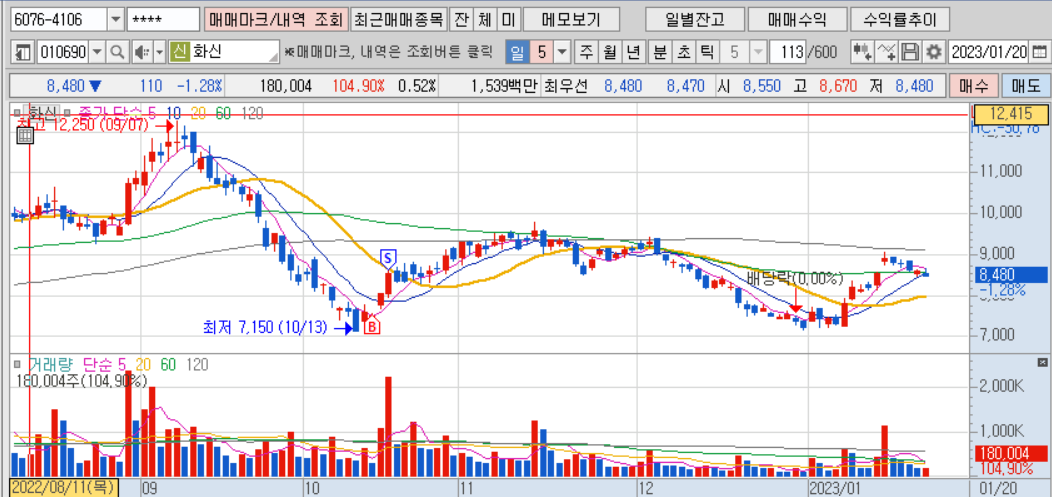The width and height of the screenshot is (1052, 497).
Task: Click the 배당락(0.00%) ex-dividend label
Action: pyautogui.click(x=795, y=278)
